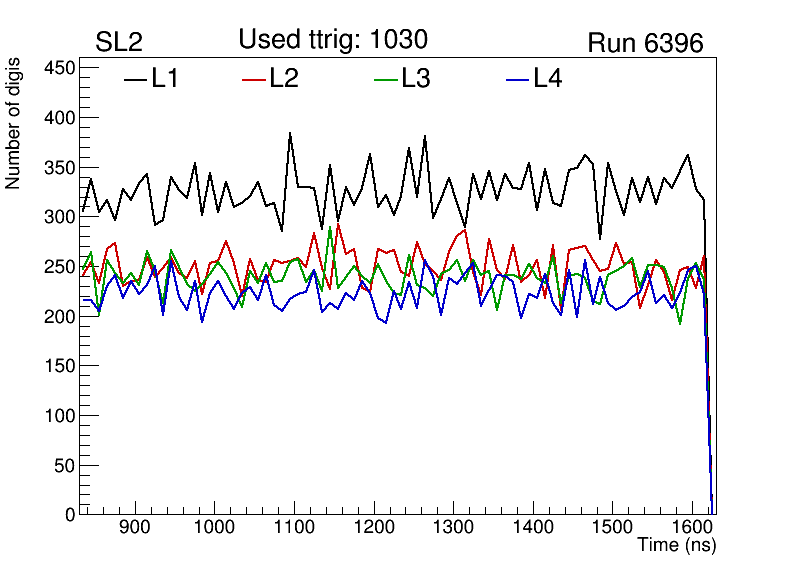
Task: Click the "Used ttrig: 1030" header text
Action: click(333, 40)
